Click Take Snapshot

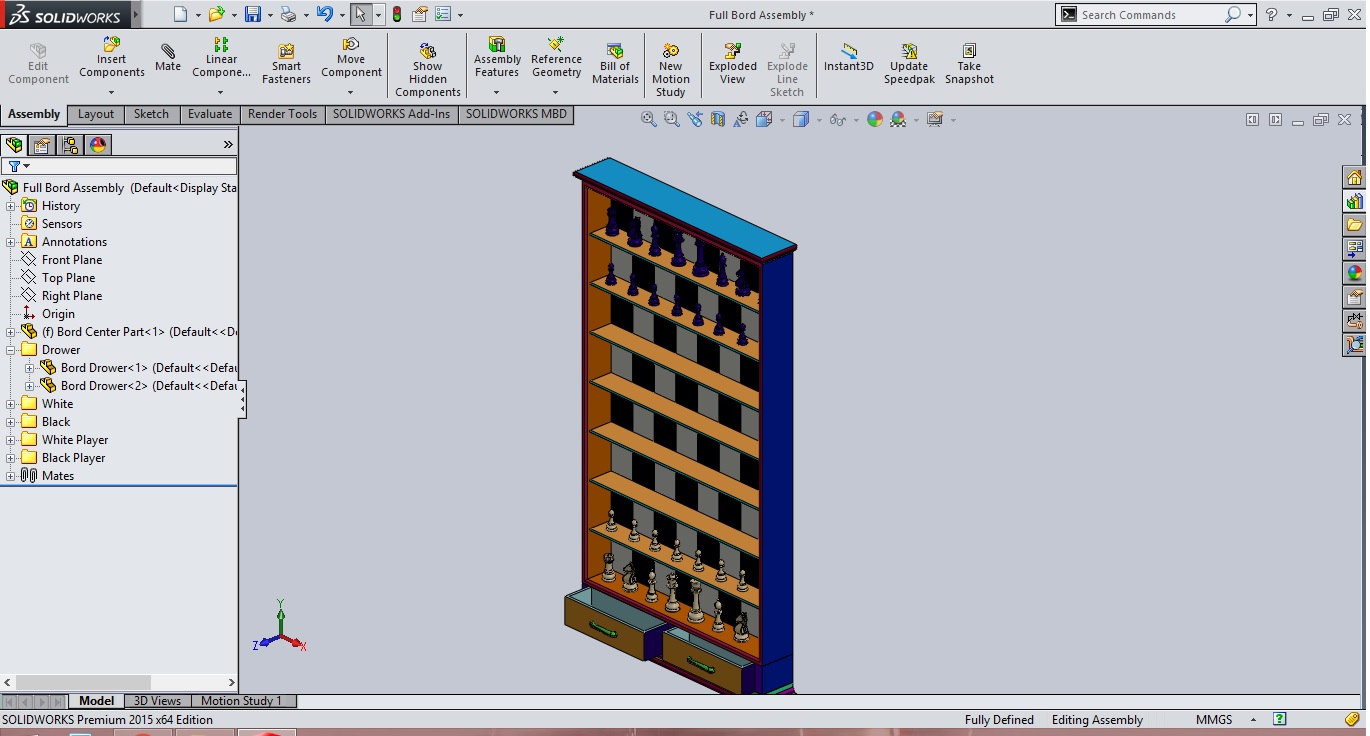[x=969, y=64]
